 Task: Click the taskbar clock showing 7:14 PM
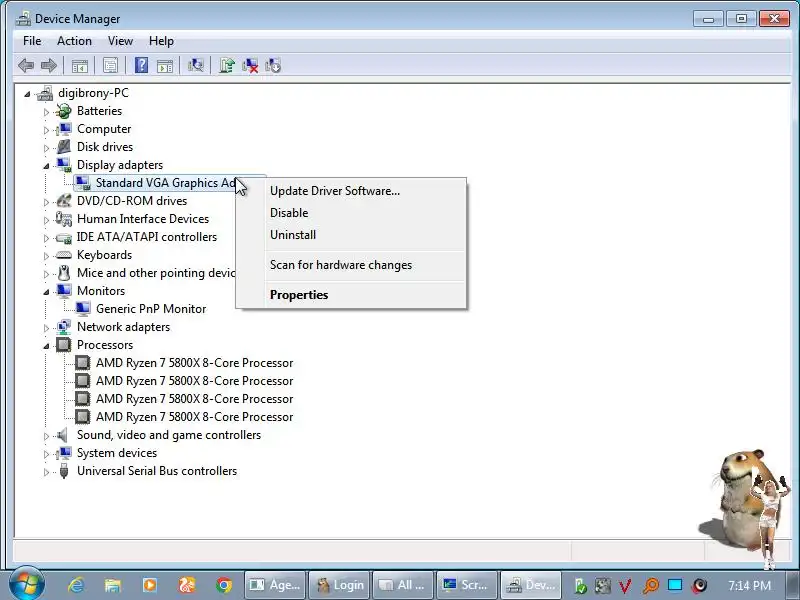point(749,585)
